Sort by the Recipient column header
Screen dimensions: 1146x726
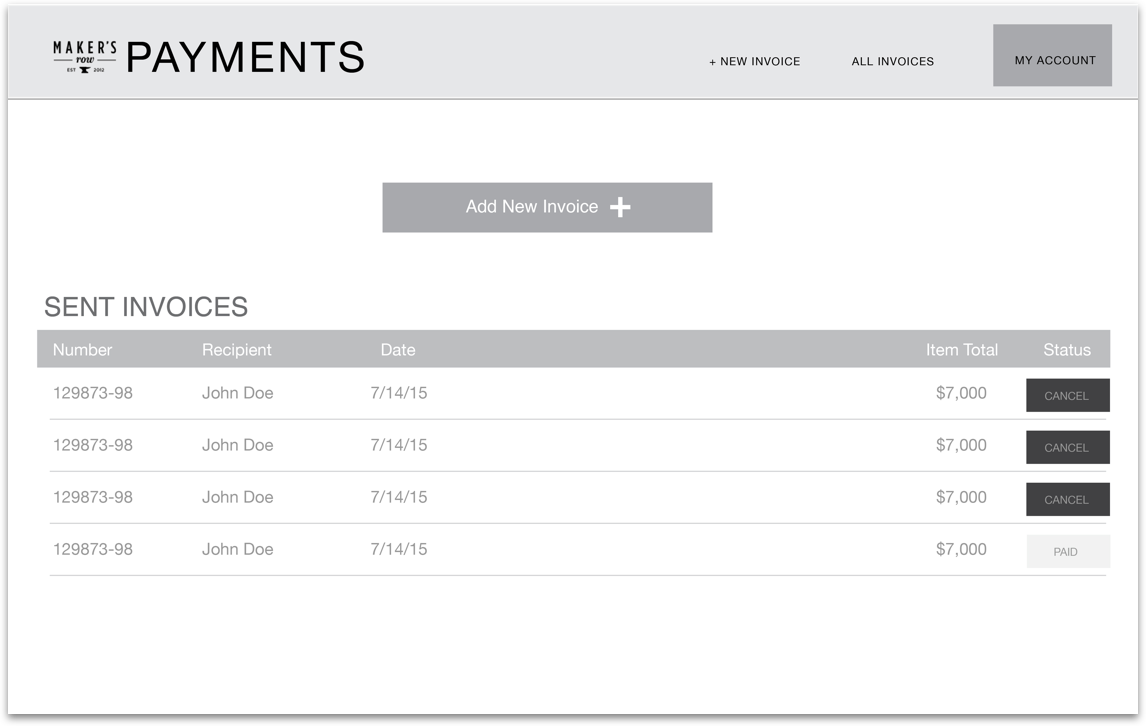pyautogui.click(x=236, y=350)
